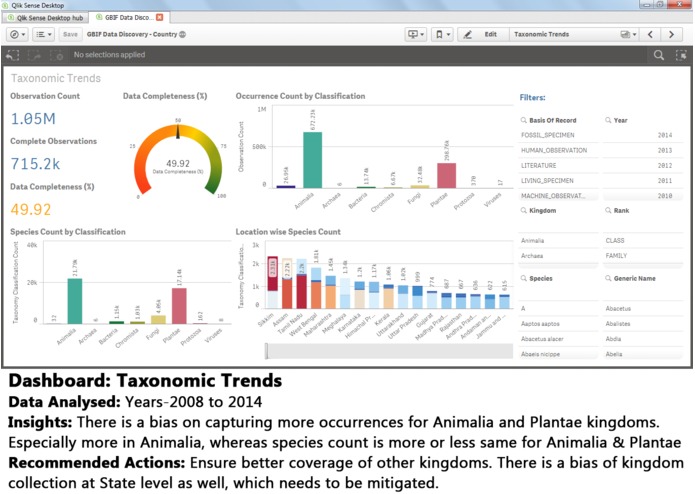This screenshot has height=494, width=695.
Task: Click the Animalia bar in Occurrence Count chart
Action: [x=312, y=160]
